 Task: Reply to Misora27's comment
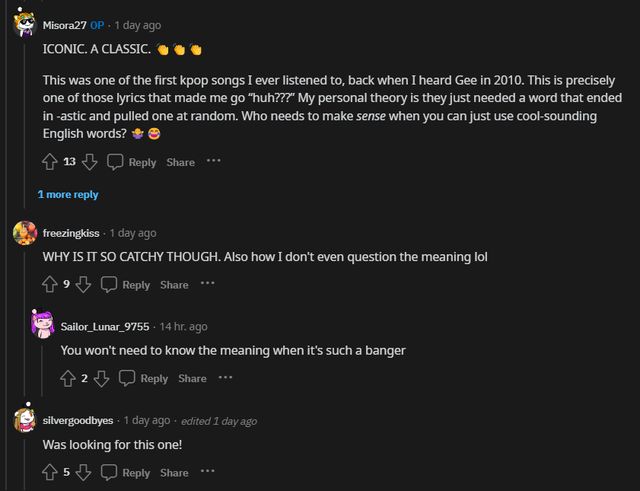click(x=132, y=162)
